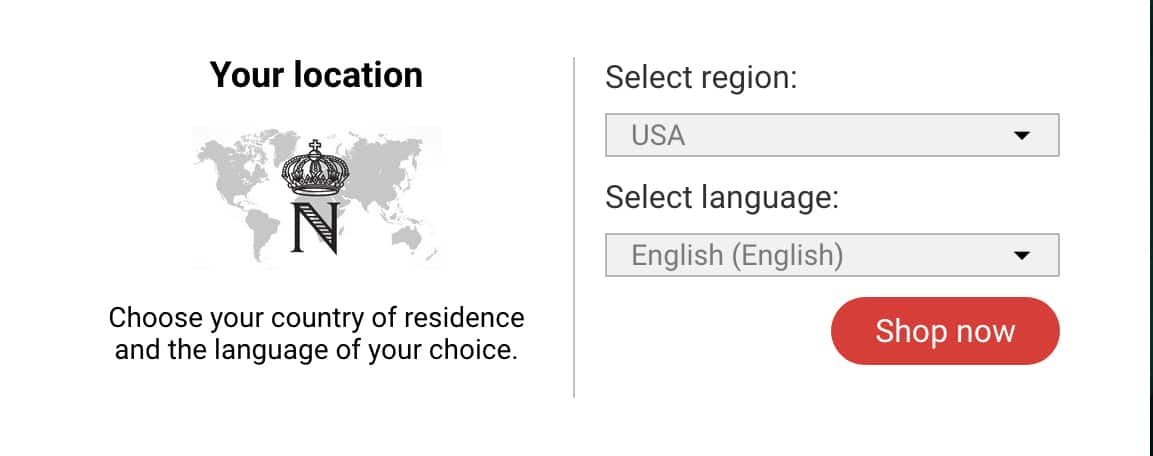
Task: Click the crown icon above the N
Action: [315, 168]
